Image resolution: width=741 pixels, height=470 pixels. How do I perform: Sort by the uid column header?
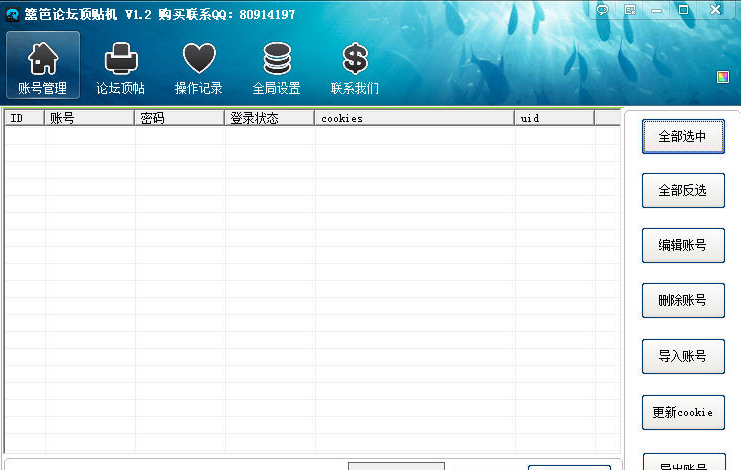554,118
